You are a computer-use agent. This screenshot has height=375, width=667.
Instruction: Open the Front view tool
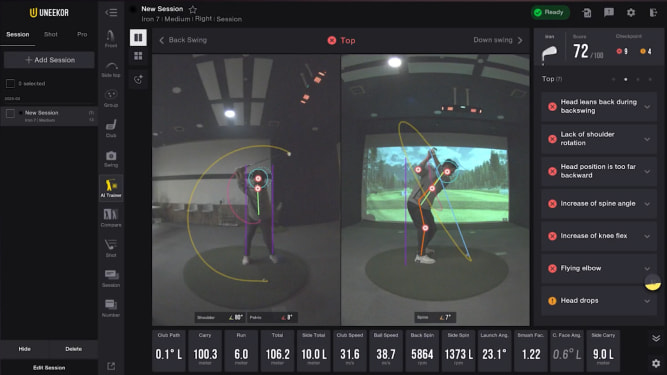111,38
